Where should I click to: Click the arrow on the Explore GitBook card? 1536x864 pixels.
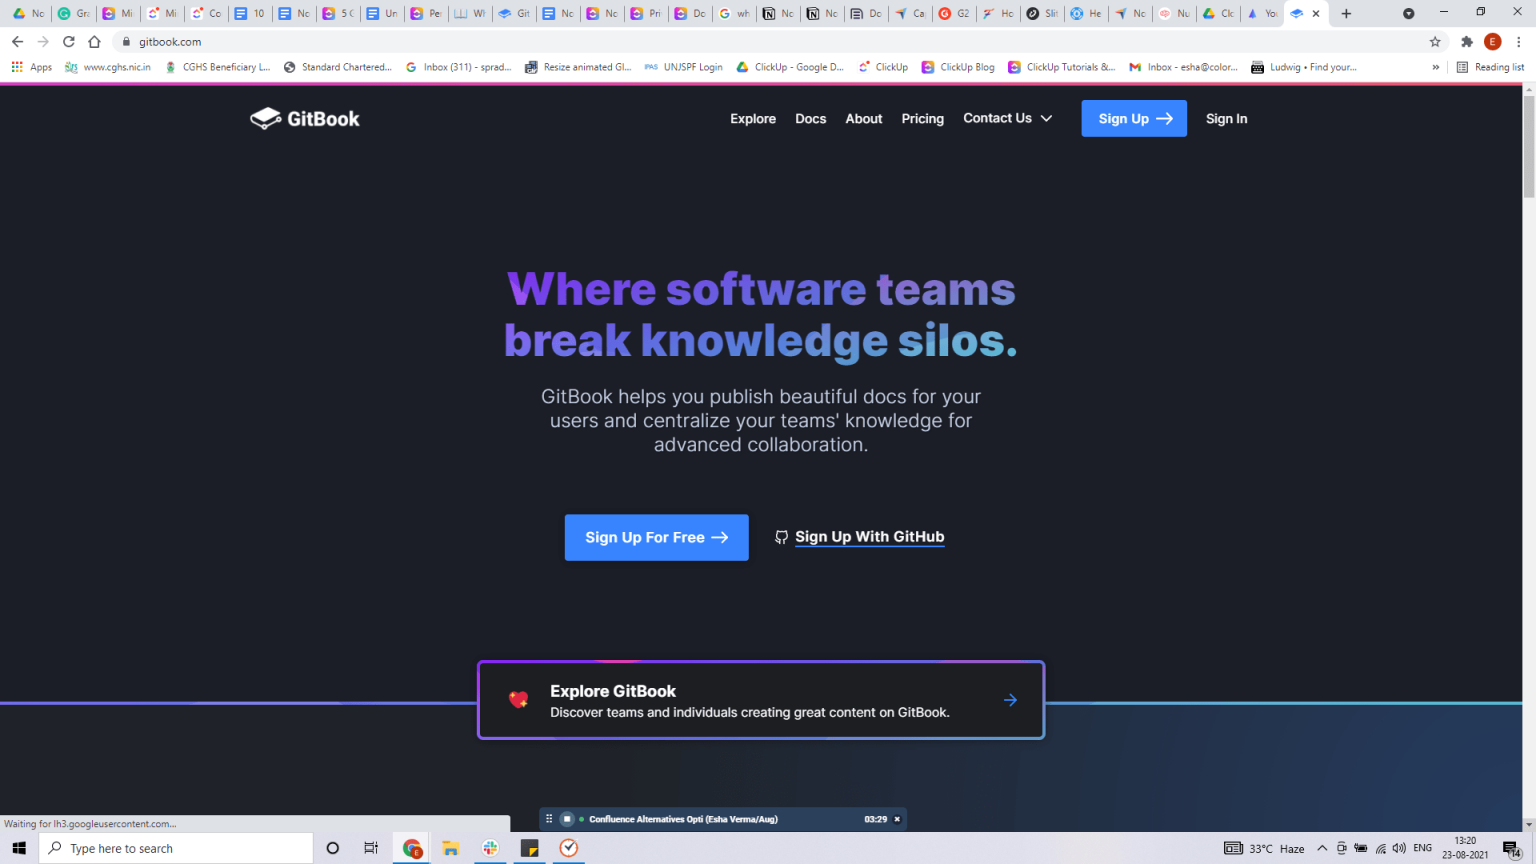click(1010, 699)
